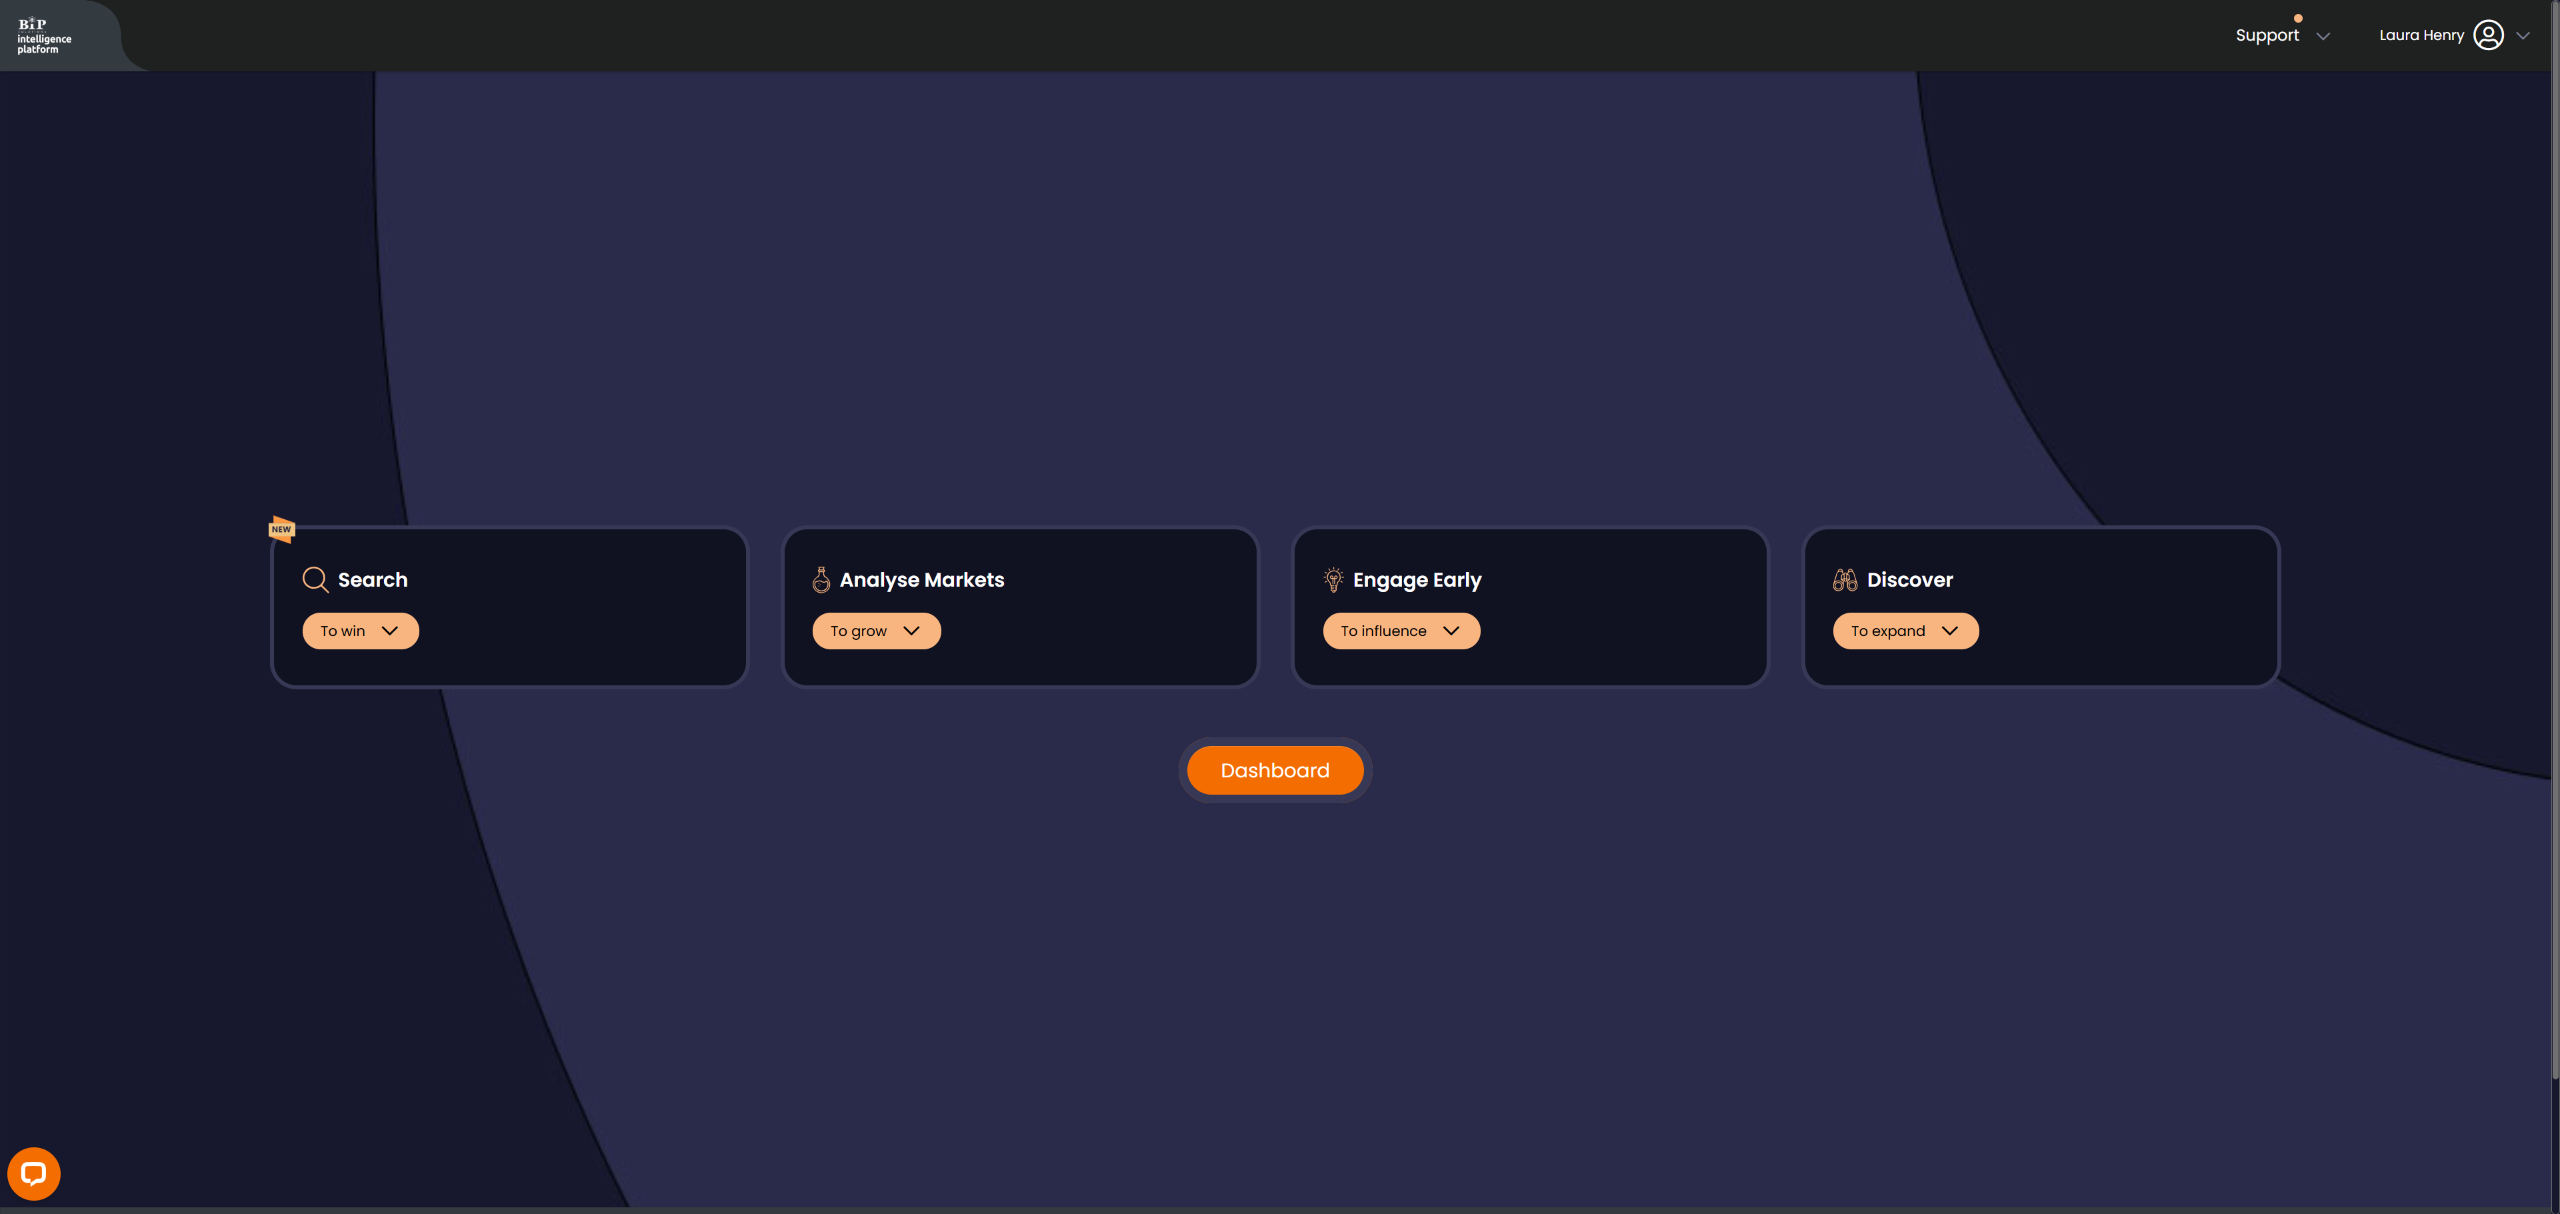Open the To expand dropdown
This screenshot has height=1214, width=2560.
tap(1905, 631)
